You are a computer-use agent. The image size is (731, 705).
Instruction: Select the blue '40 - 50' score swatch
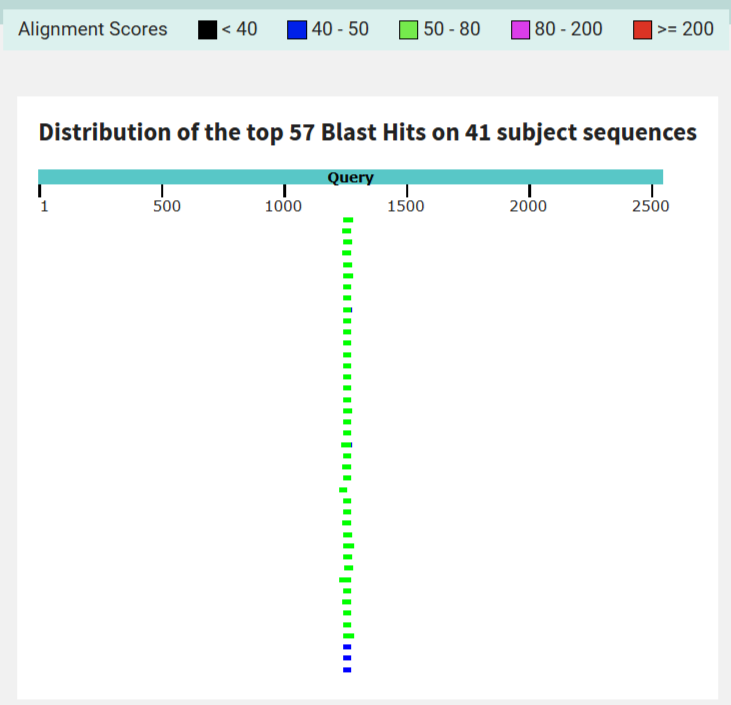coord(297,30)
